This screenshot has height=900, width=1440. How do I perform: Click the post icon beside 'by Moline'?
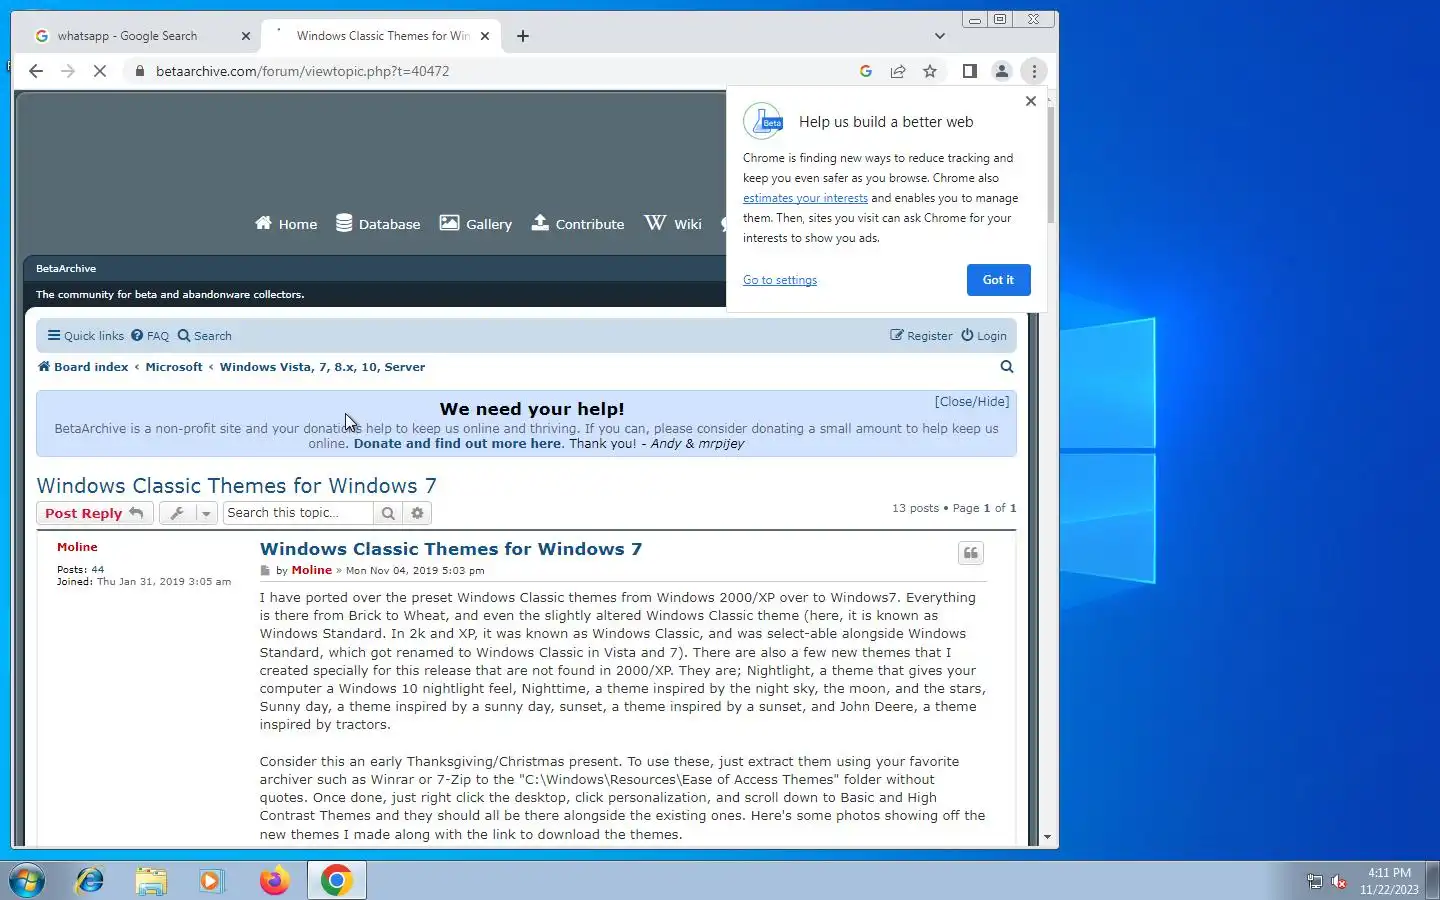(x=265, y=571)
